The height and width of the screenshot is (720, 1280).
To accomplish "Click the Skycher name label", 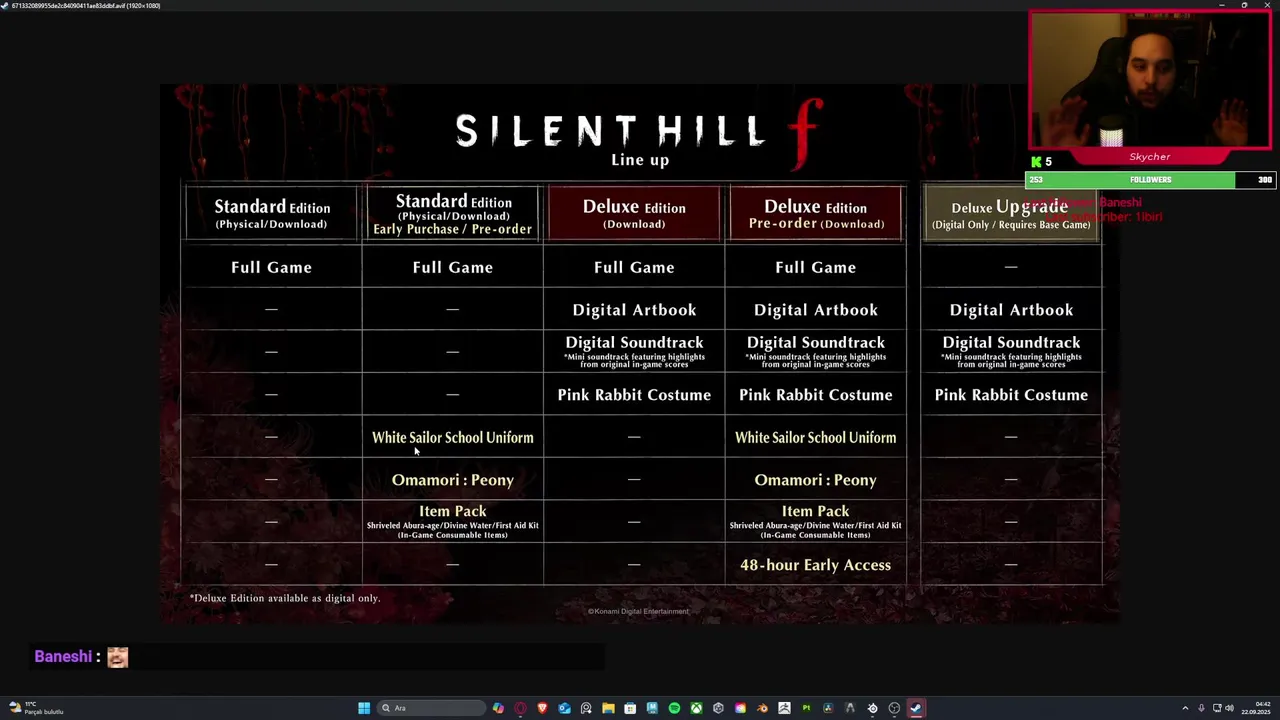I will [x=1150, y=157].
